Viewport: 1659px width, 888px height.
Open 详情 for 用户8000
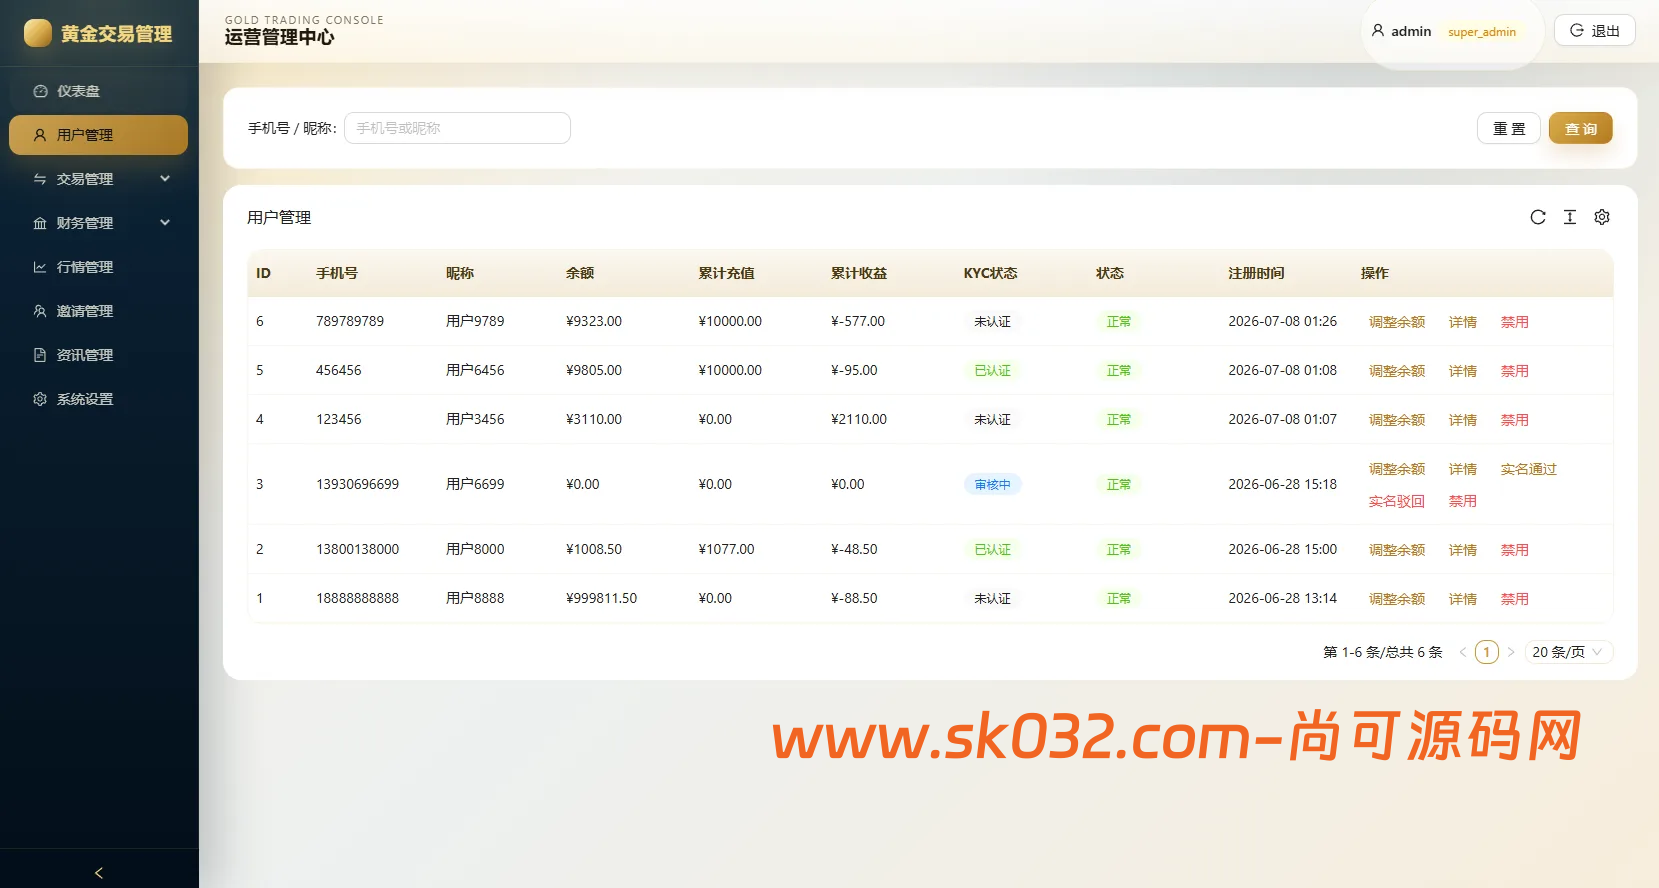click(1462, 550)
